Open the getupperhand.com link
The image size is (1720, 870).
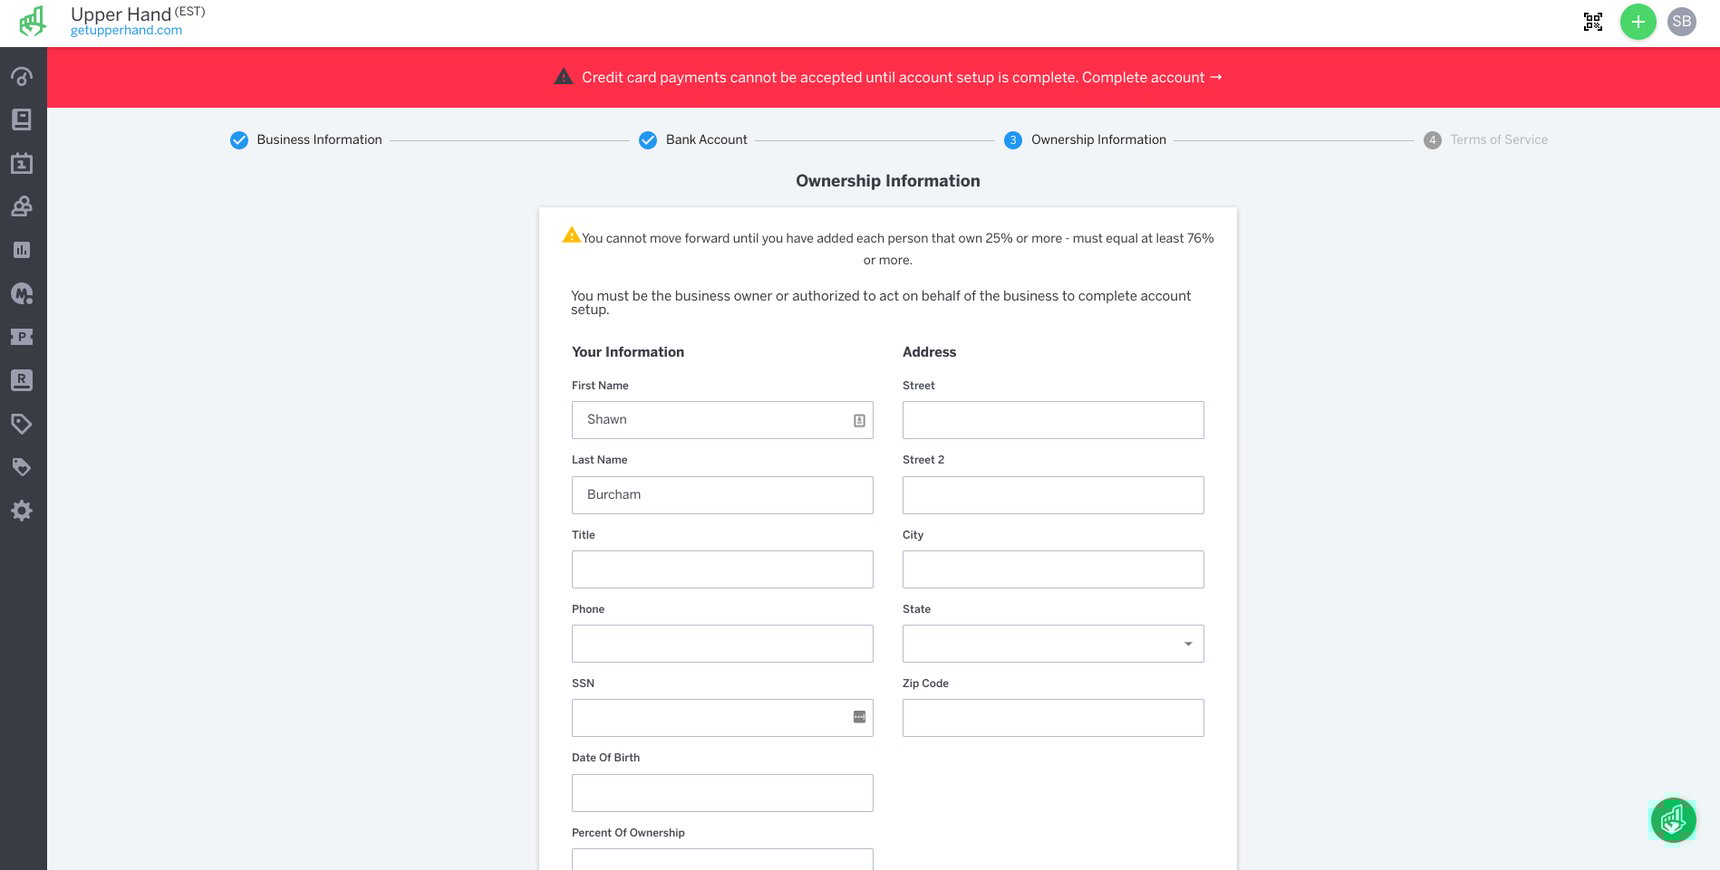[126, 30]
